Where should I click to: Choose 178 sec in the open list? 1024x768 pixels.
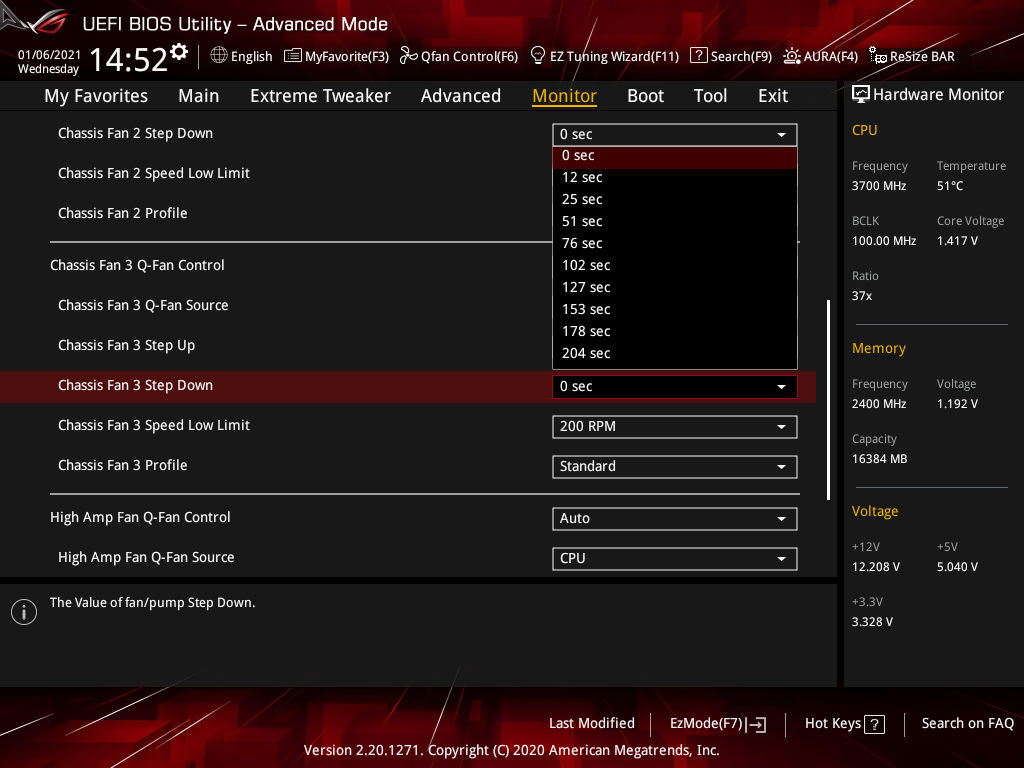pos(675,332)
